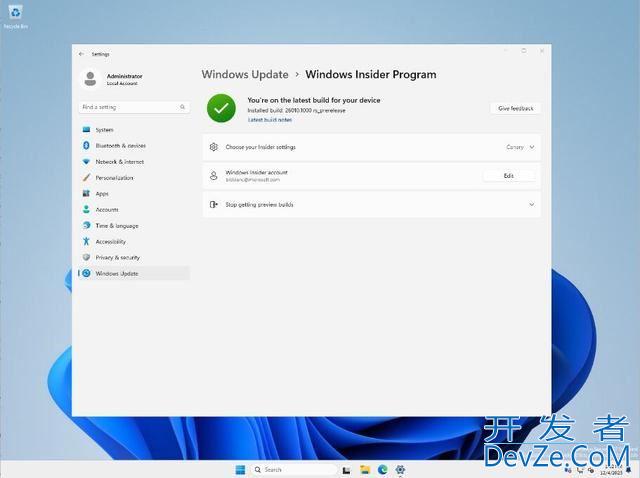Click the search magnifier in Find a setting
The image size is (640, 478).
(182, 107)
